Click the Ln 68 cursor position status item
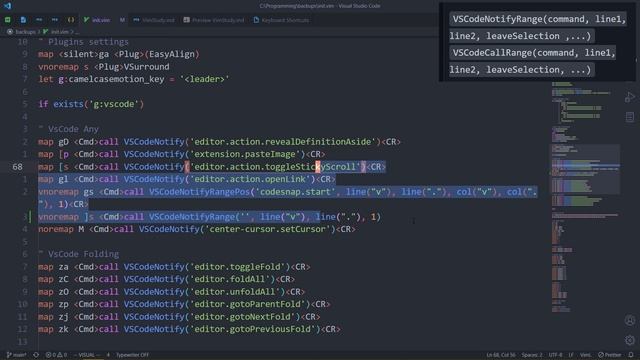Screen dimensions: 640x360 (x=501, y=355)
